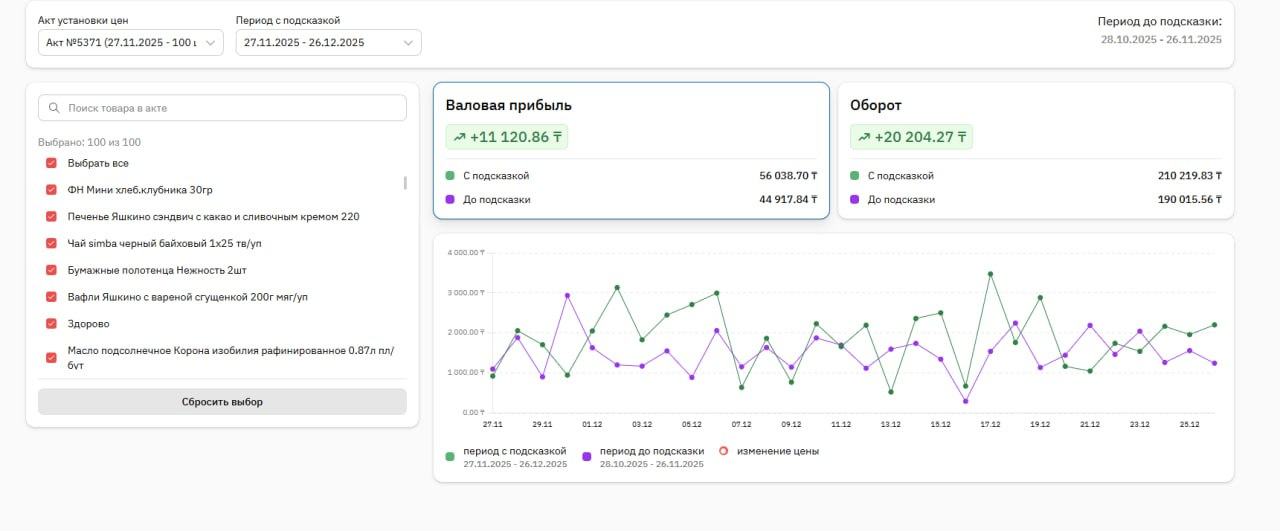Click purple До подсказки dot in Валовая прибыль
The image size is (1280, 531).
450,200
